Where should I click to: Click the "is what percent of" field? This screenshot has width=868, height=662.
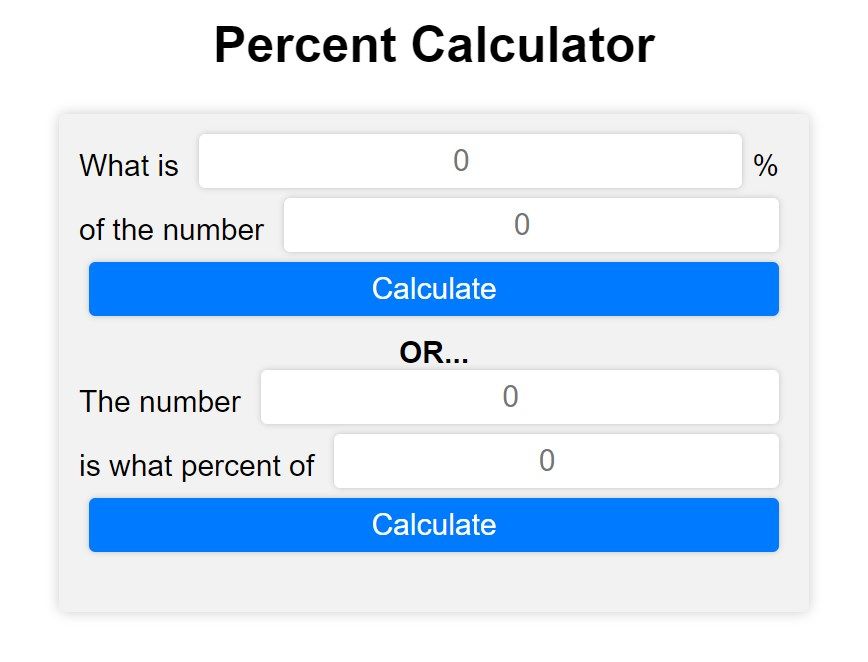point(556,461)
